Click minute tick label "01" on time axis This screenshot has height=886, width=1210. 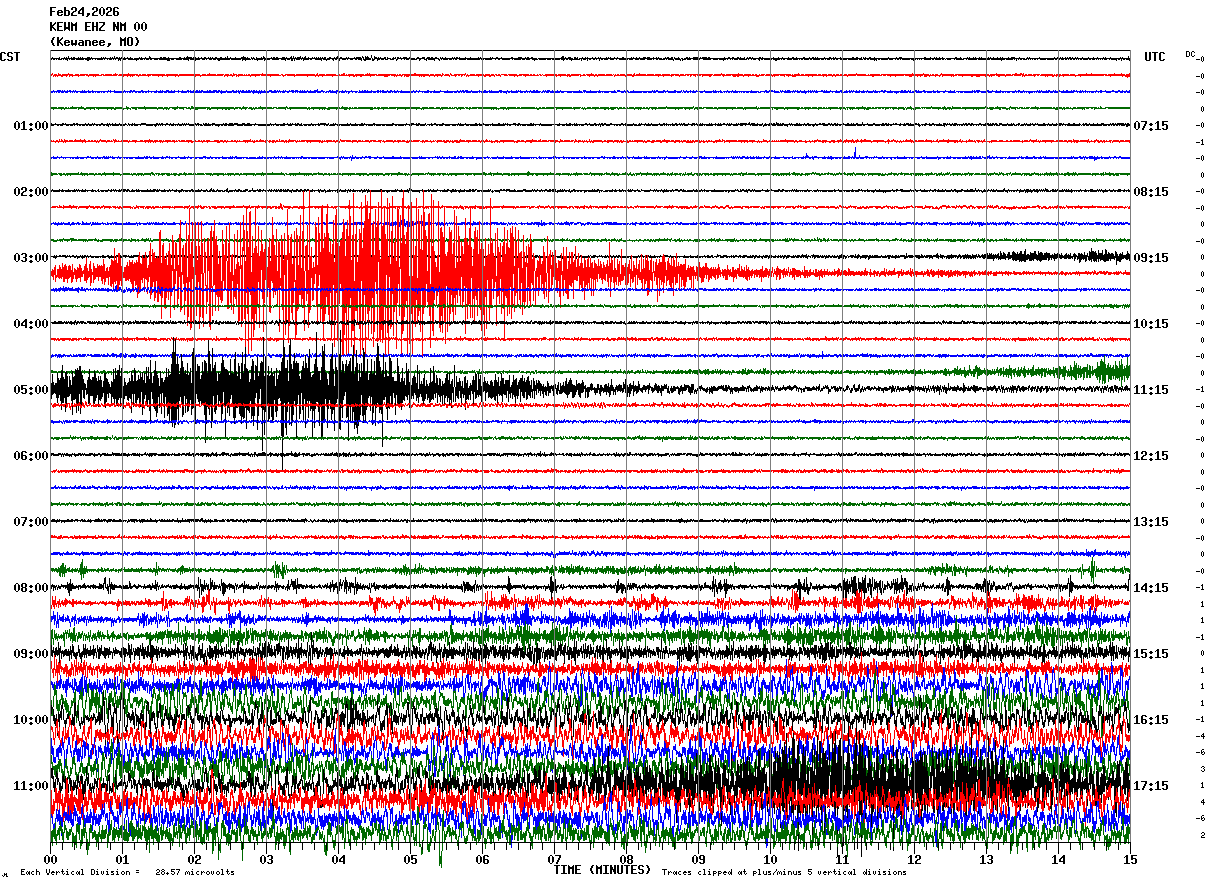pos(123,860)
